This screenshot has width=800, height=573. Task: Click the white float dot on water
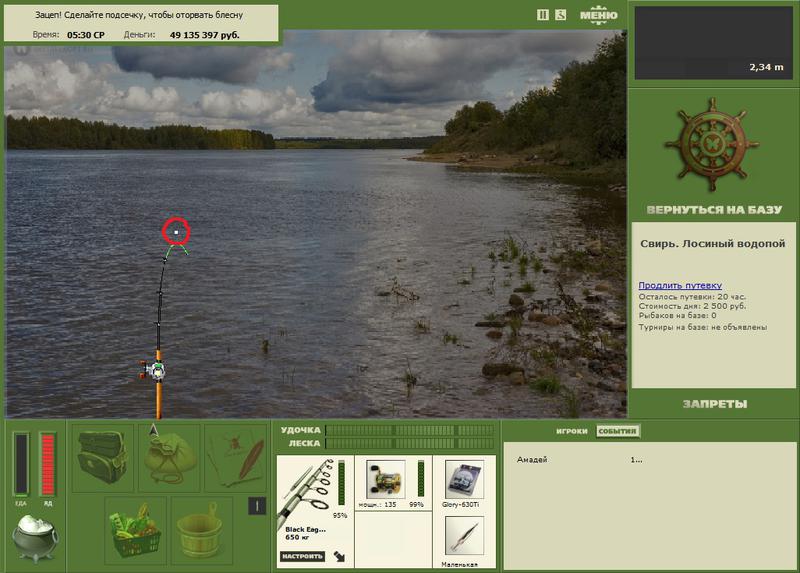[x=176, y=232]
